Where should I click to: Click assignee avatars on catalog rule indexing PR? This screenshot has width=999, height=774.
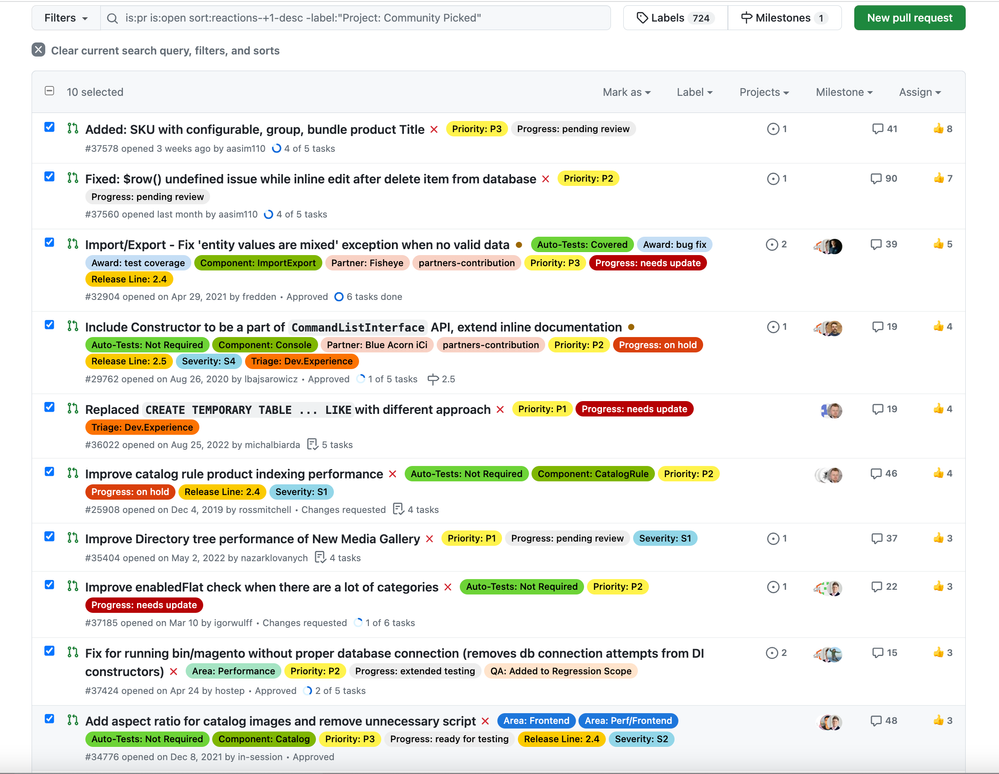(828, 475)
